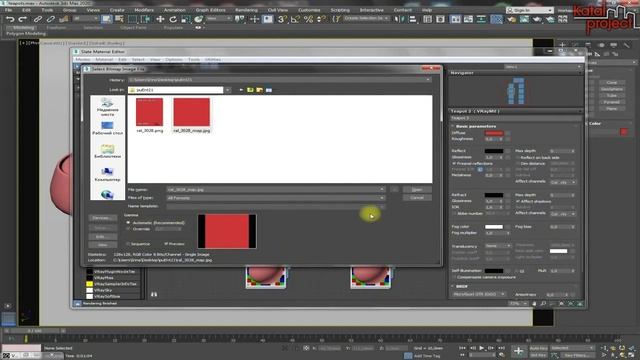Toggle Percent Snap icon
Viewport: 640px width, 360px height.
coord(309,19)
